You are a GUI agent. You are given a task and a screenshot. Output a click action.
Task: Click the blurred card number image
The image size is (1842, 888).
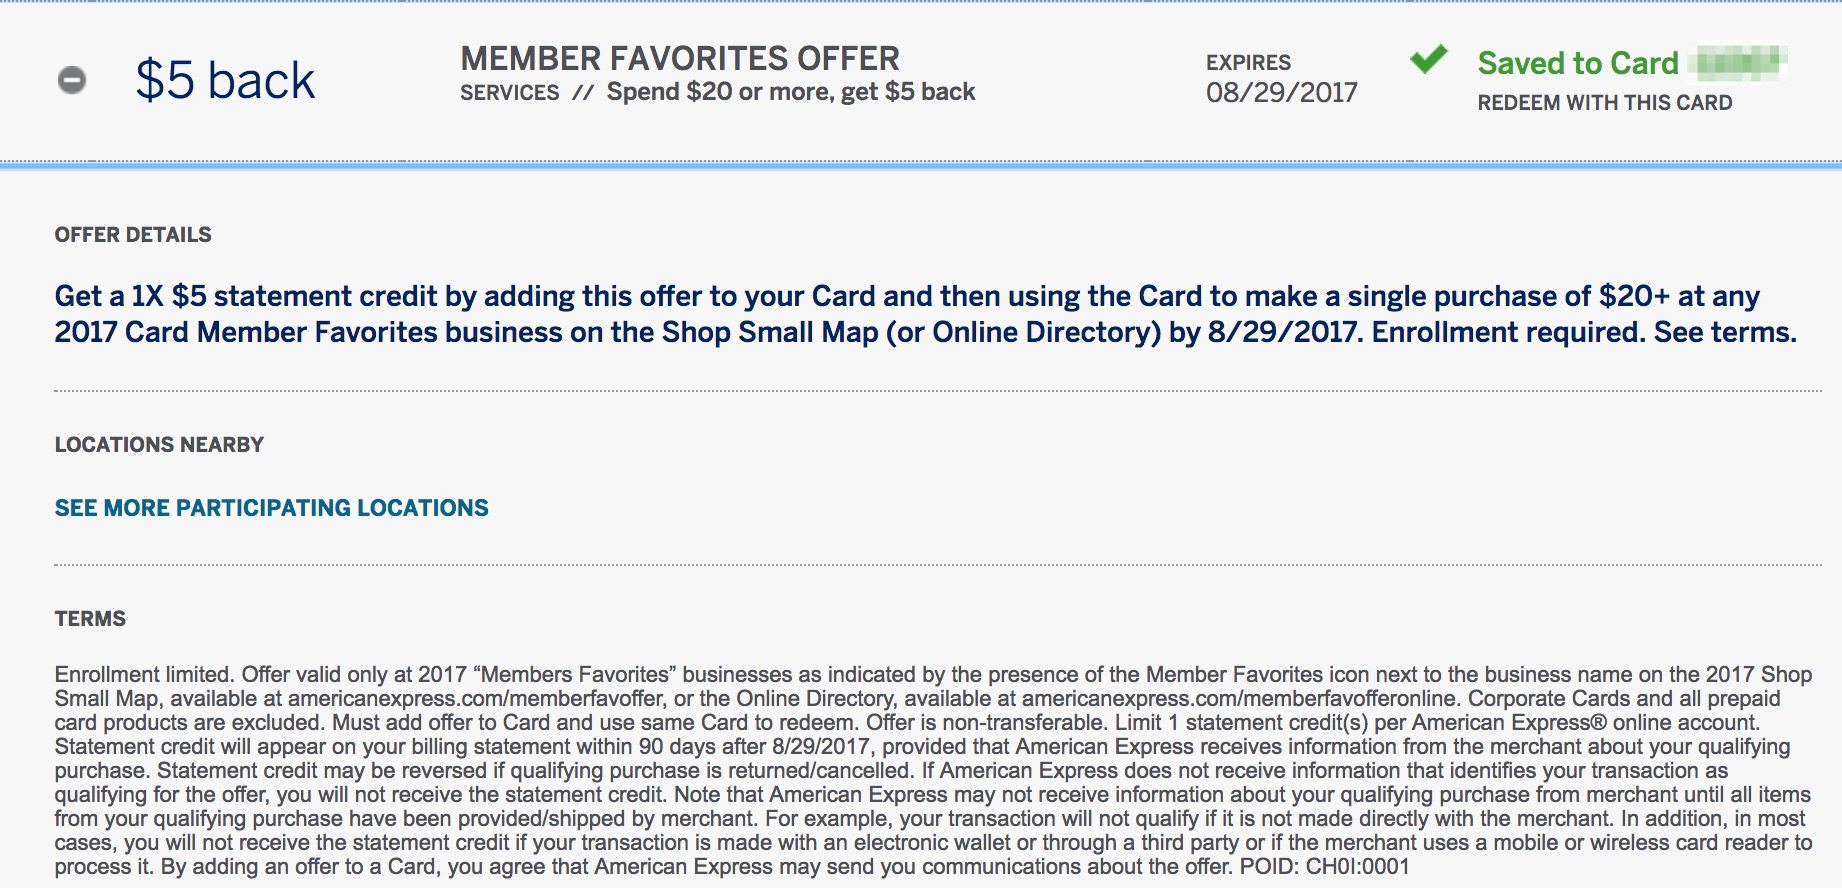(1737, 62)
